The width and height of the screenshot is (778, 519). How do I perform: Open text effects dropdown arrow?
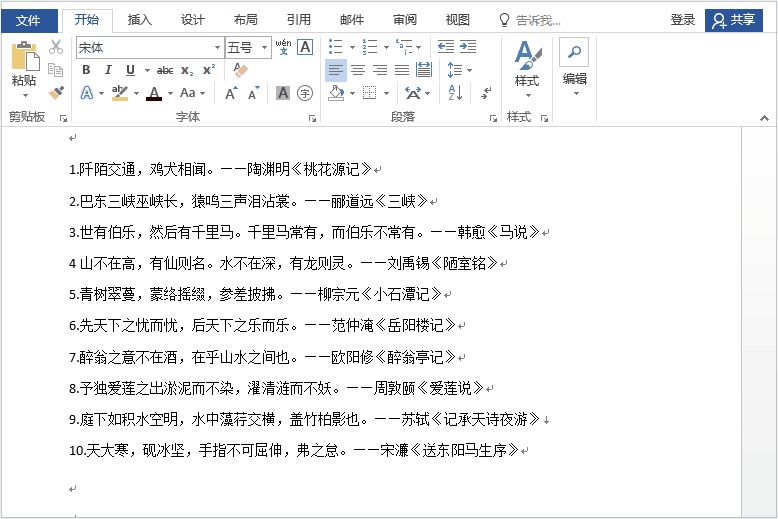click(101, 93)
